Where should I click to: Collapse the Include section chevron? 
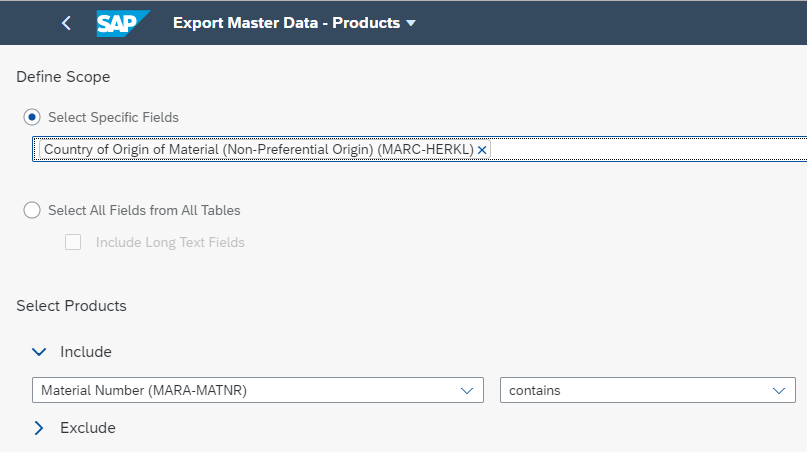[39, 352]
